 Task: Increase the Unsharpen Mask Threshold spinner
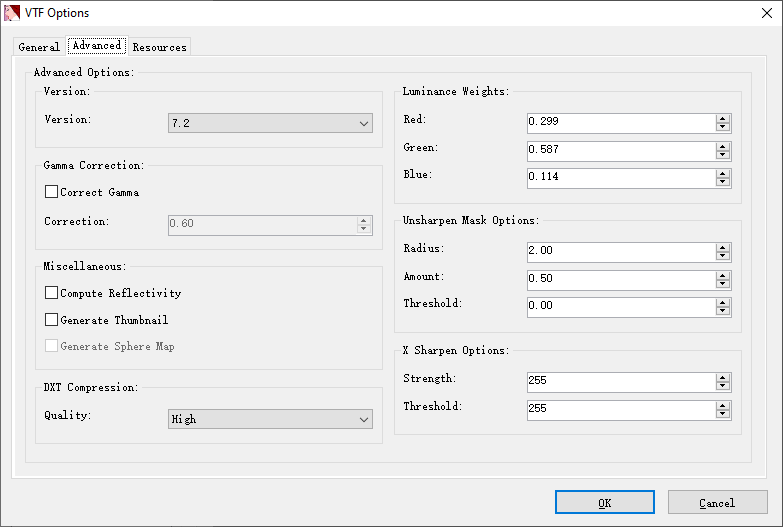coord(723,302)
